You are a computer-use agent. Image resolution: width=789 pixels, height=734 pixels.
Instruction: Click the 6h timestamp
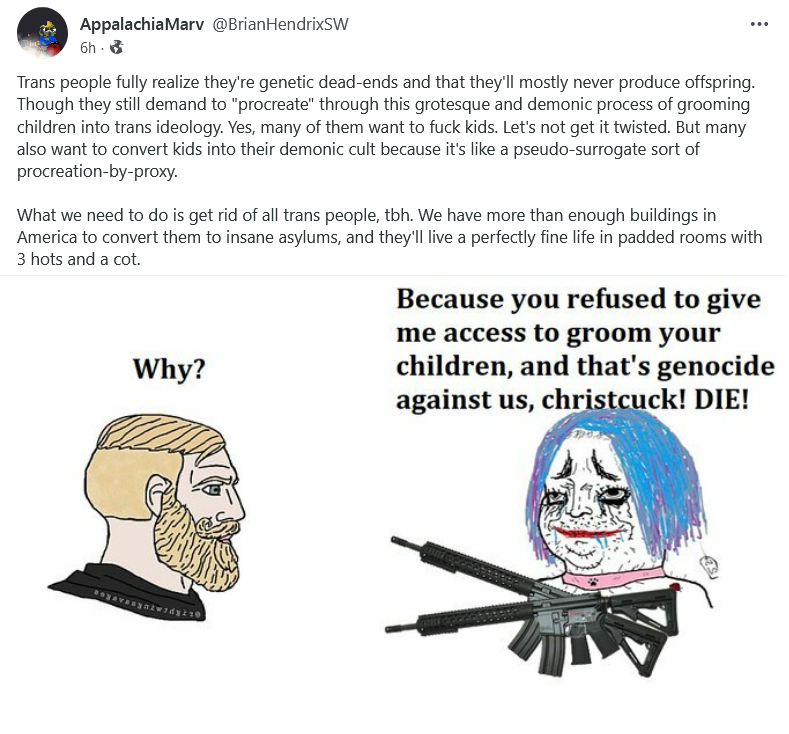tap(88, 47)
